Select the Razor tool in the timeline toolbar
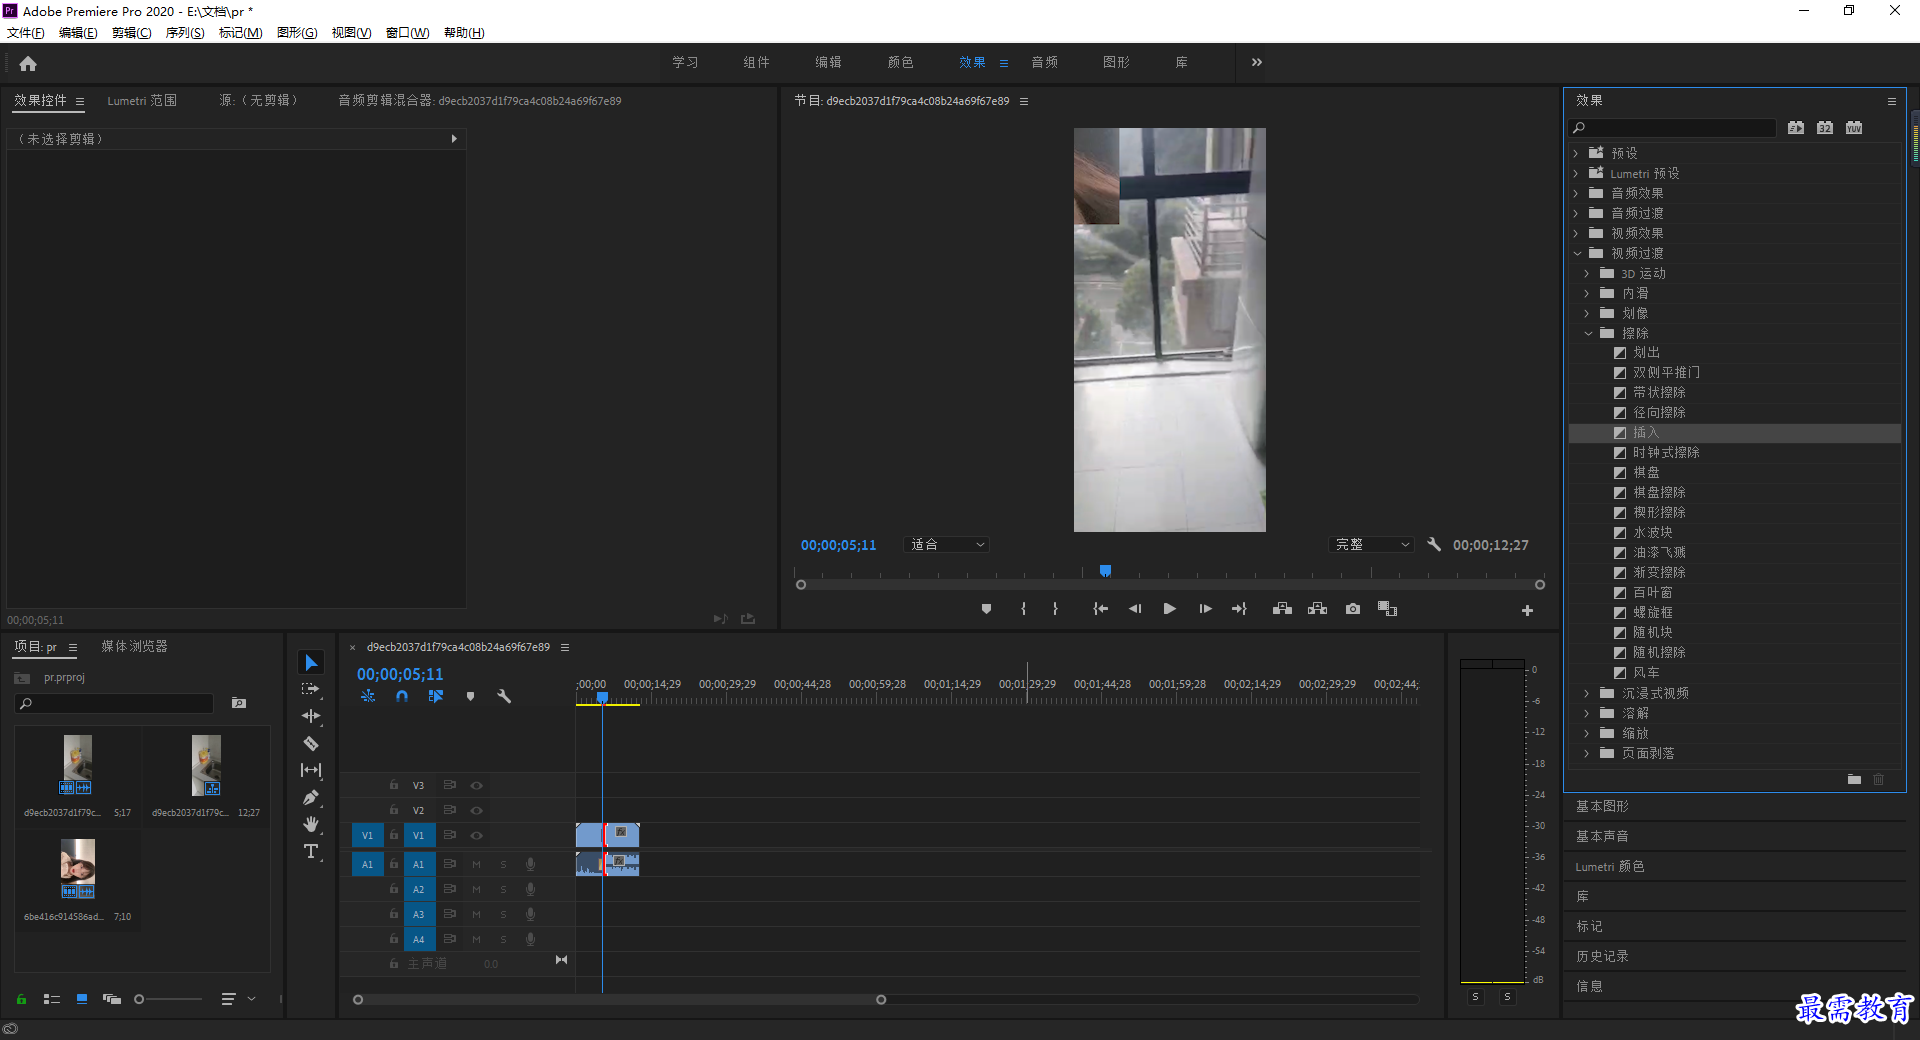This screenshot has width=1920, height=1040. coord(311,743)
